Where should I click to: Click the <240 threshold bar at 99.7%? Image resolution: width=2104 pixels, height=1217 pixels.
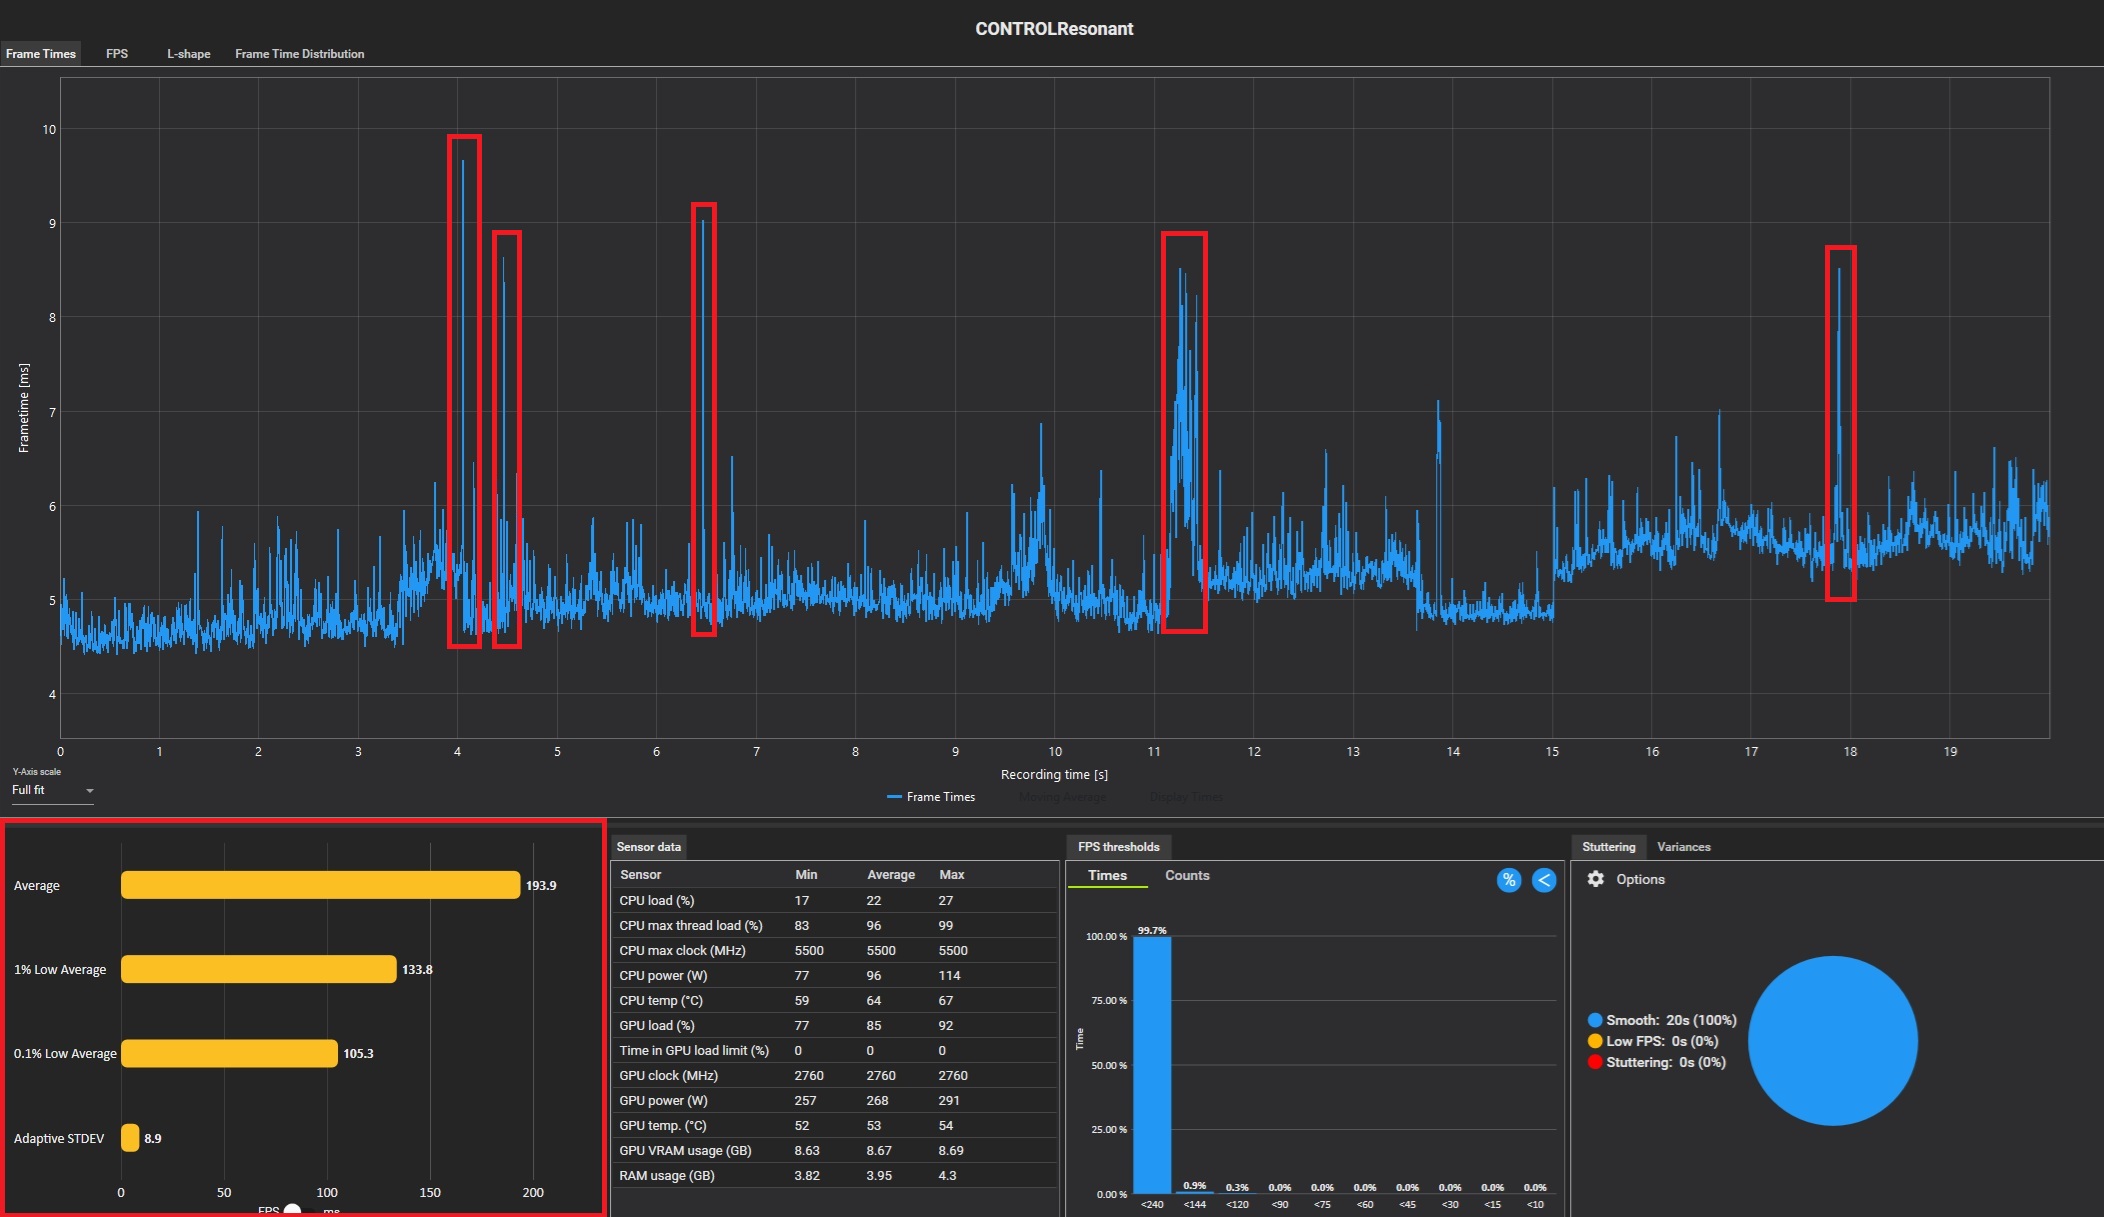pos(1152,1065)
